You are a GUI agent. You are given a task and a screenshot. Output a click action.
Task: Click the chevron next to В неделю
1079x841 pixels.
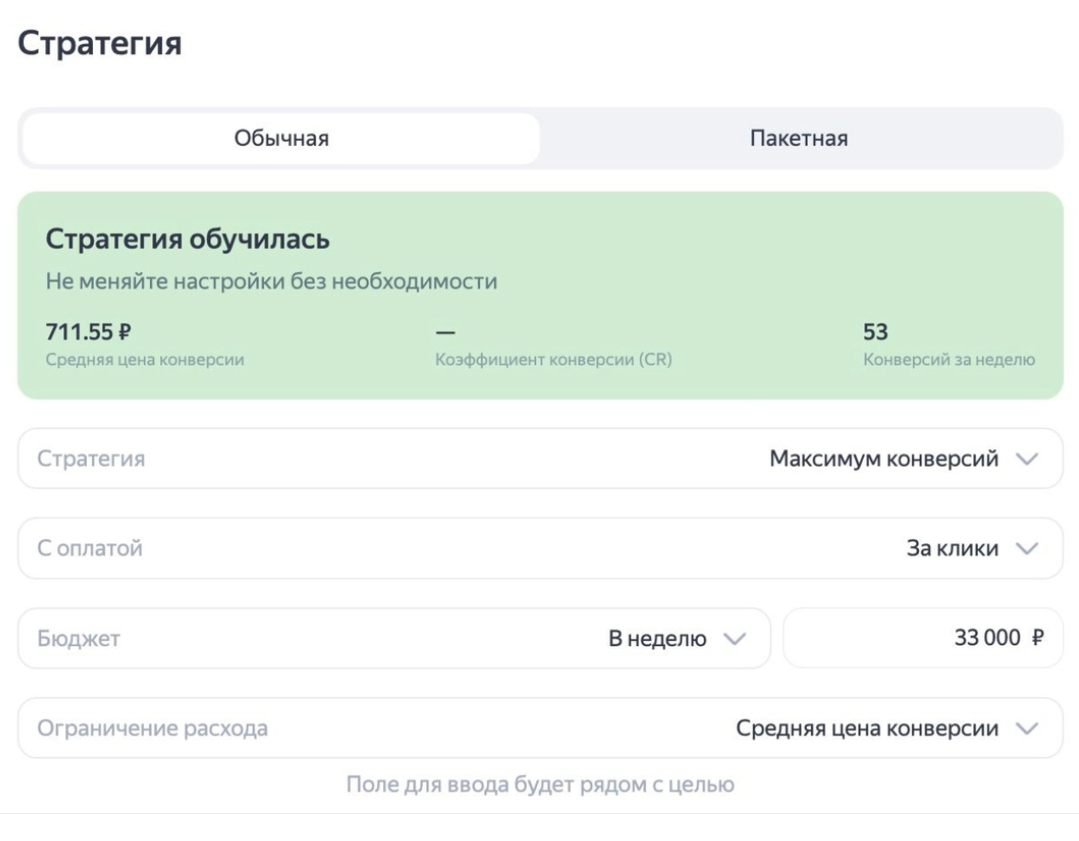734,639
